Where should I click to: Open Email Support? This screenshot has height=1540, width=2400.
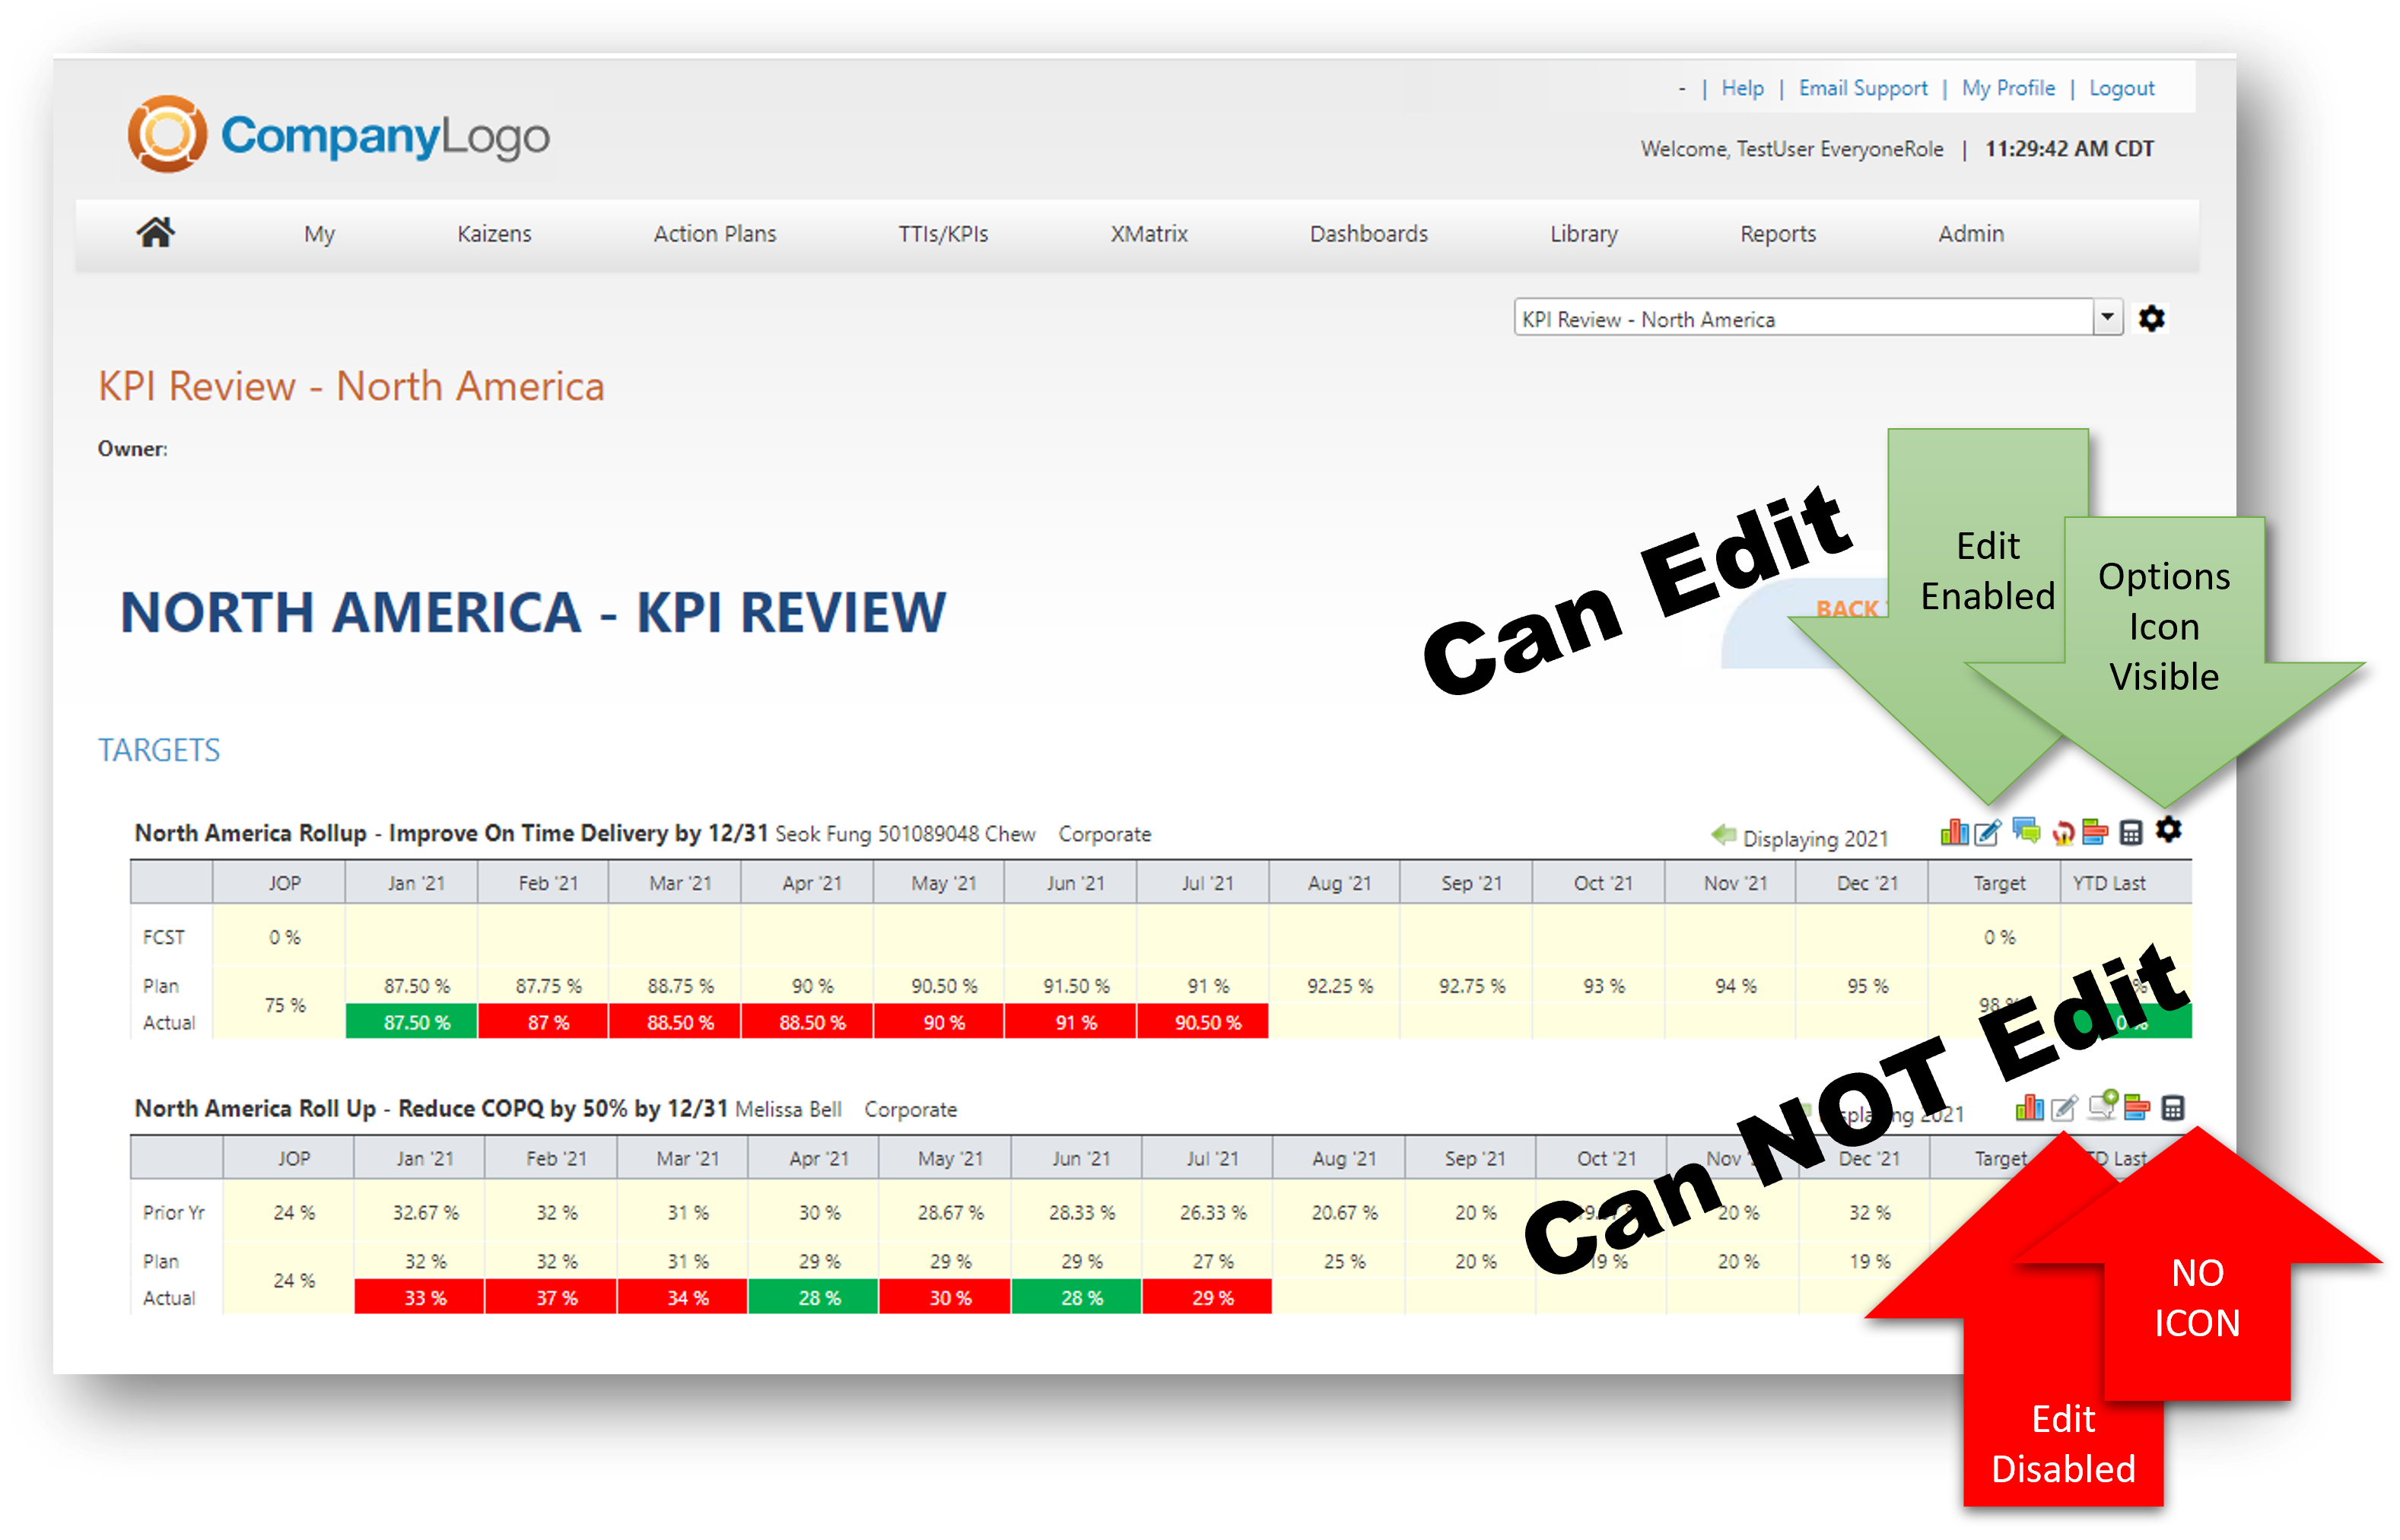(1862, 88)
